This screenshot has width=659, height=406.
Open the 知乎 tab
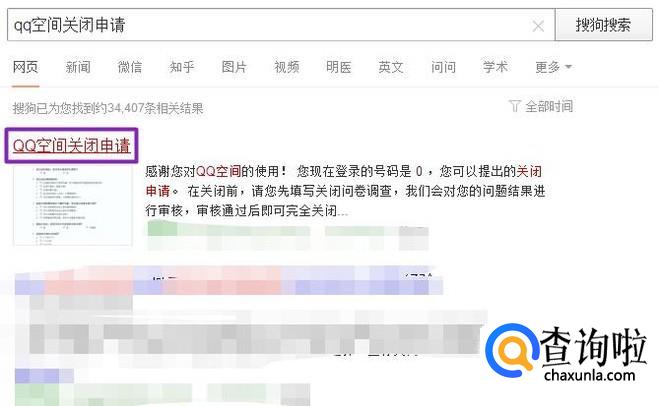point(182,67)
